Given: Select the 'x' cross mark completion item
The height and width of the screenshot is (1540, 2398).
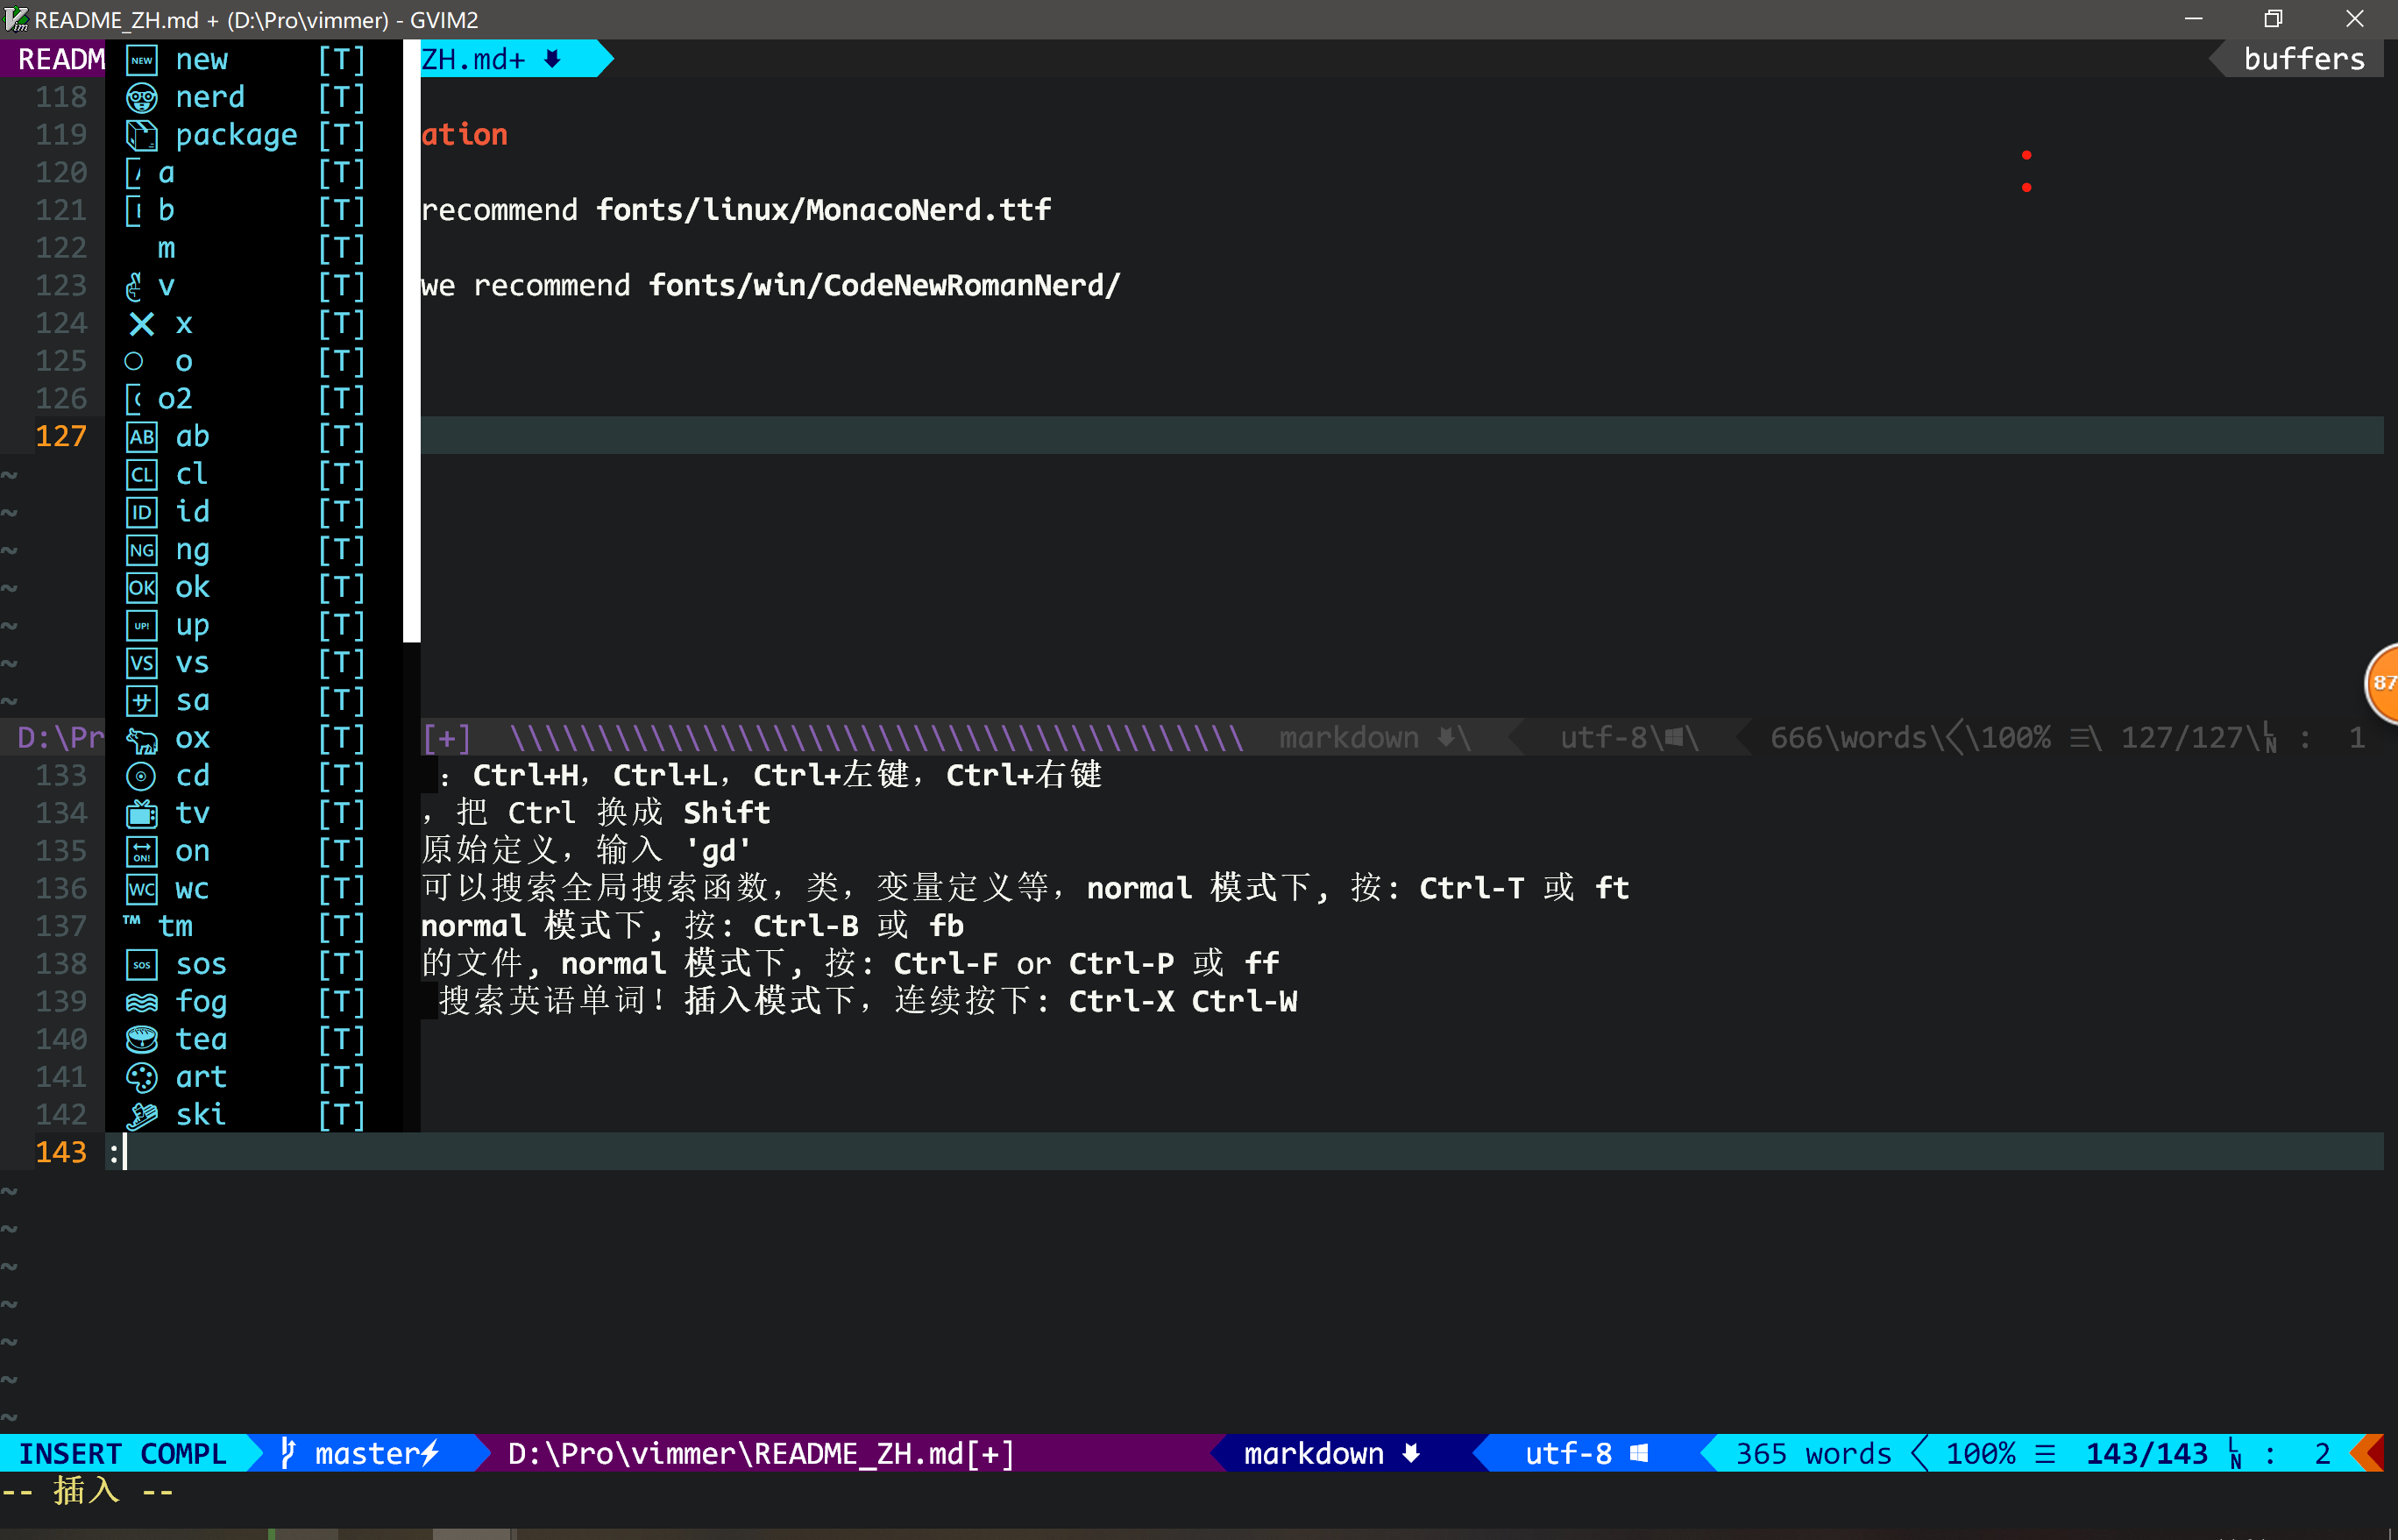Looking at the screenshot, I should coord(254,324).
